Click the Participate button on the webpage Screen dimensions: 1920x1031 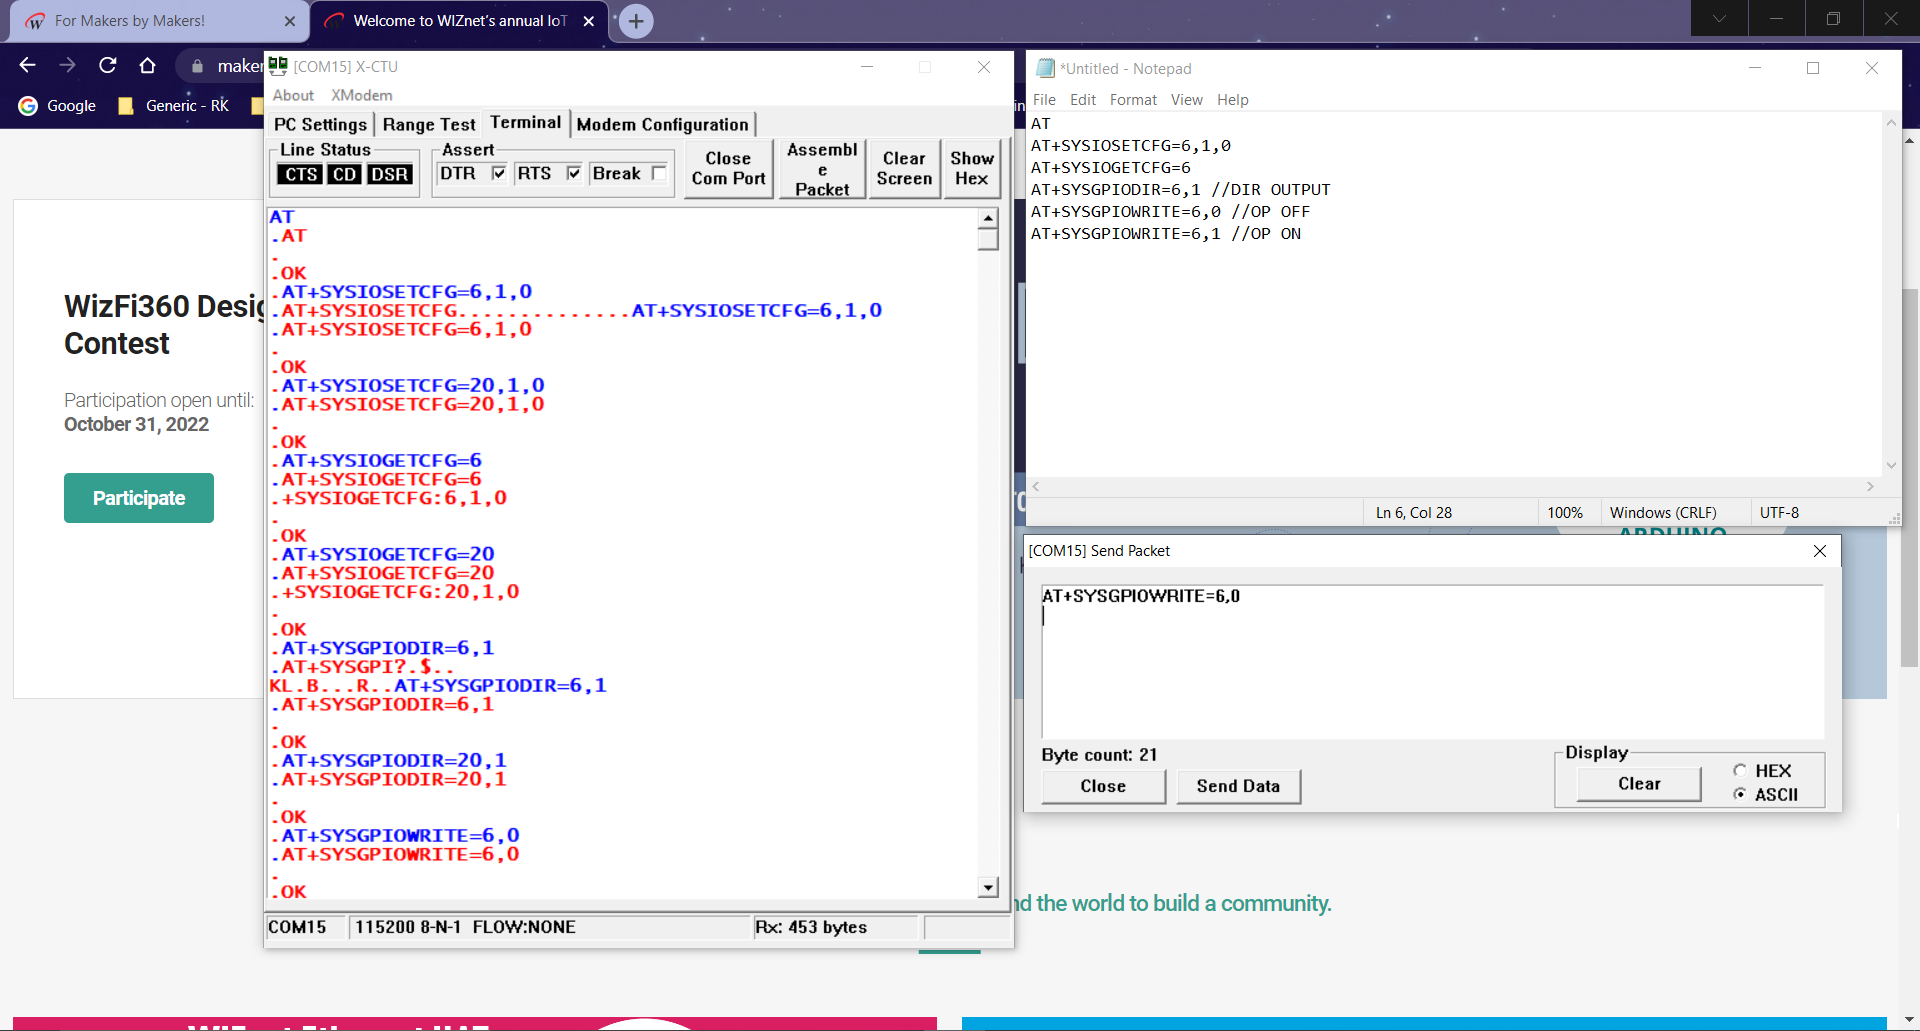coord(139,498)
